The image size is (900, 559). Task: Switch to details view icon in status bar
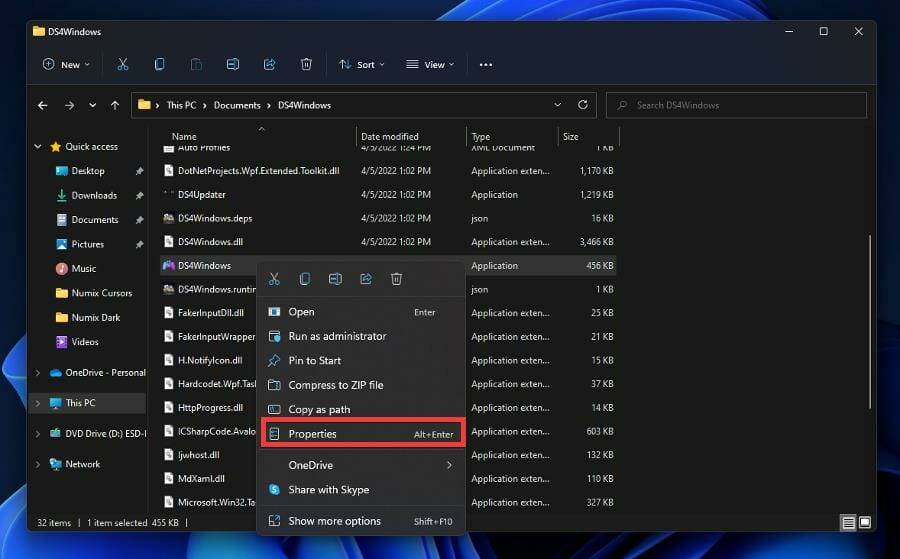[848, 522]
